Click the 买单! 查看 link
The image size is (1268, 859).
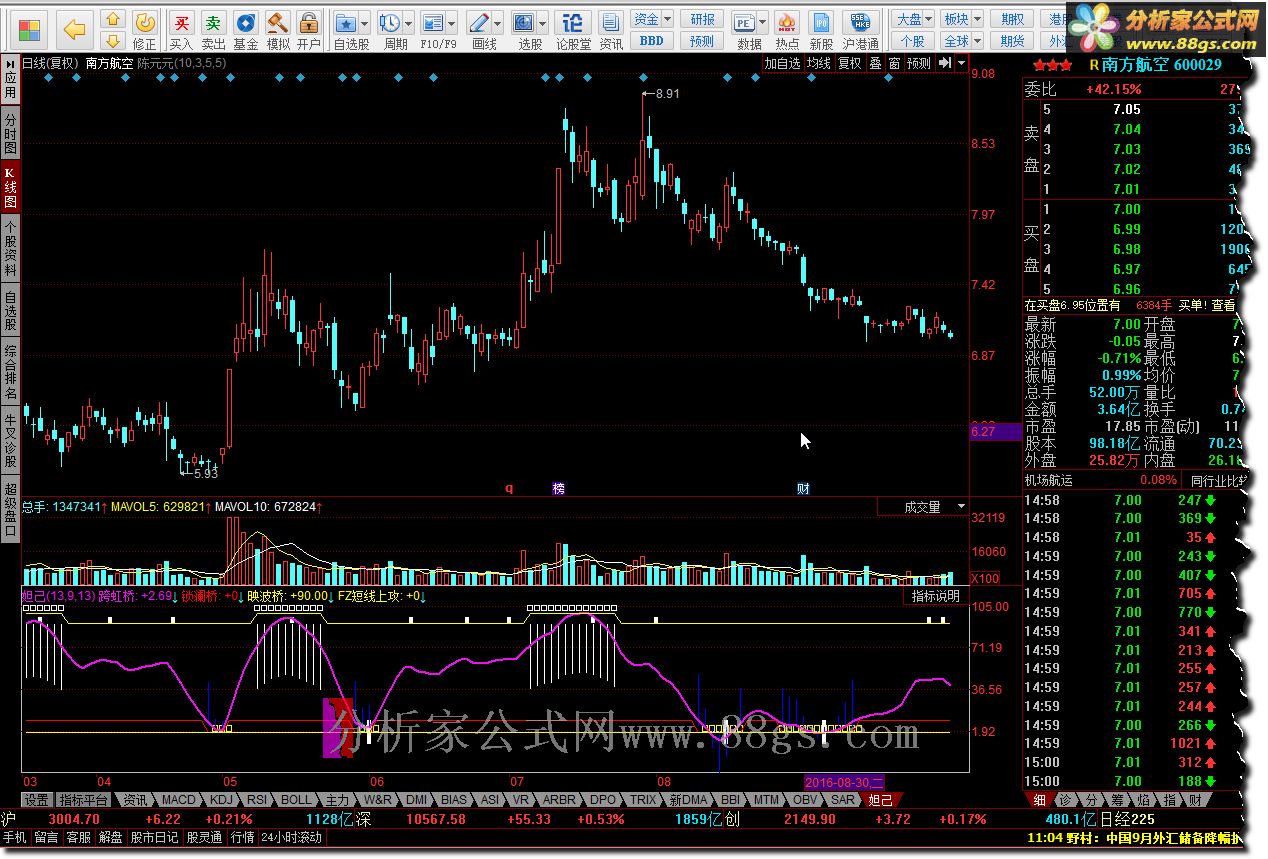[x=1206, y=306]
